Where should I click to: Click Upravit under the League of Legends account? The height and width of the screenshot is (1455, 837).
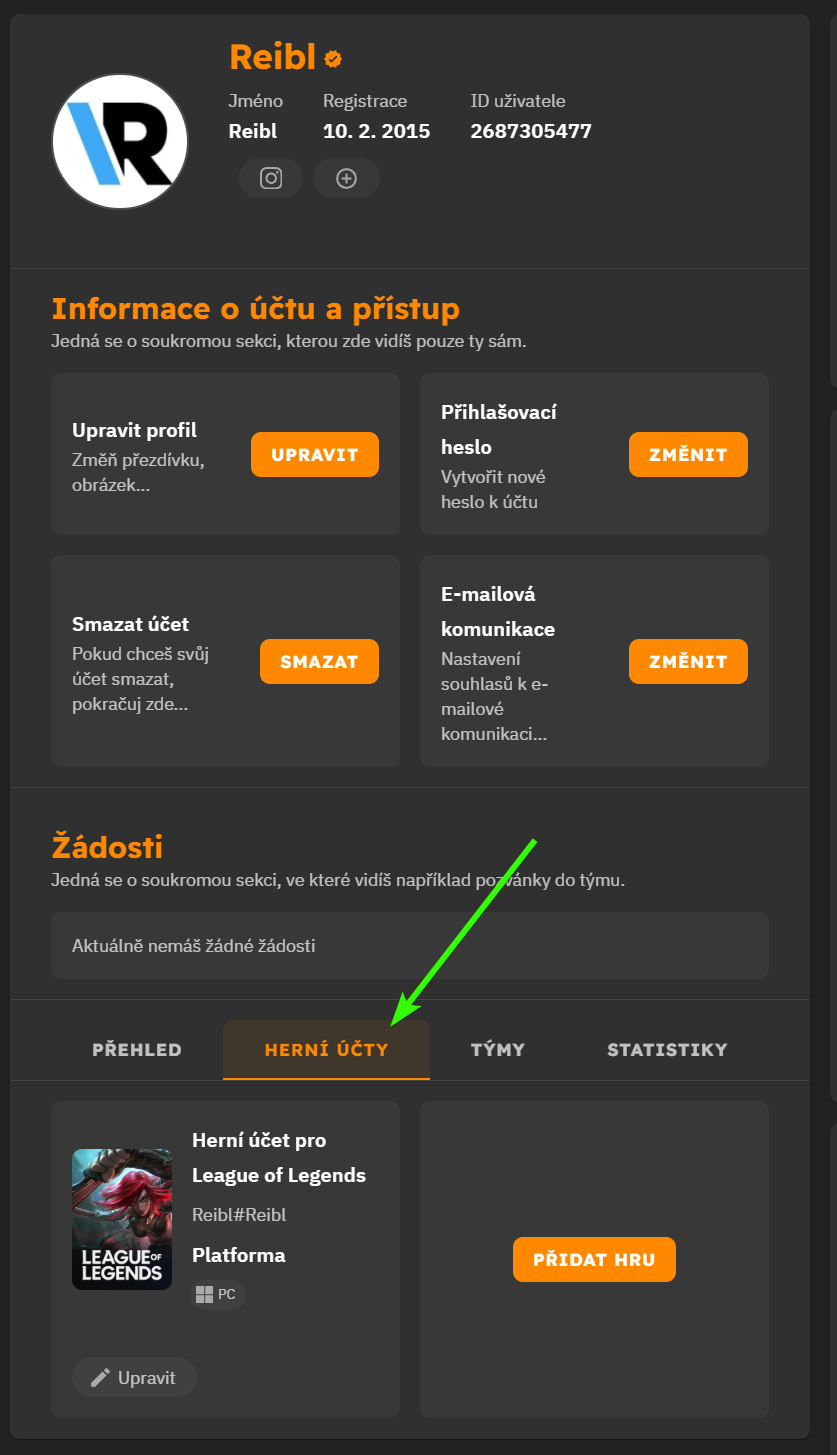point(133,1377)
